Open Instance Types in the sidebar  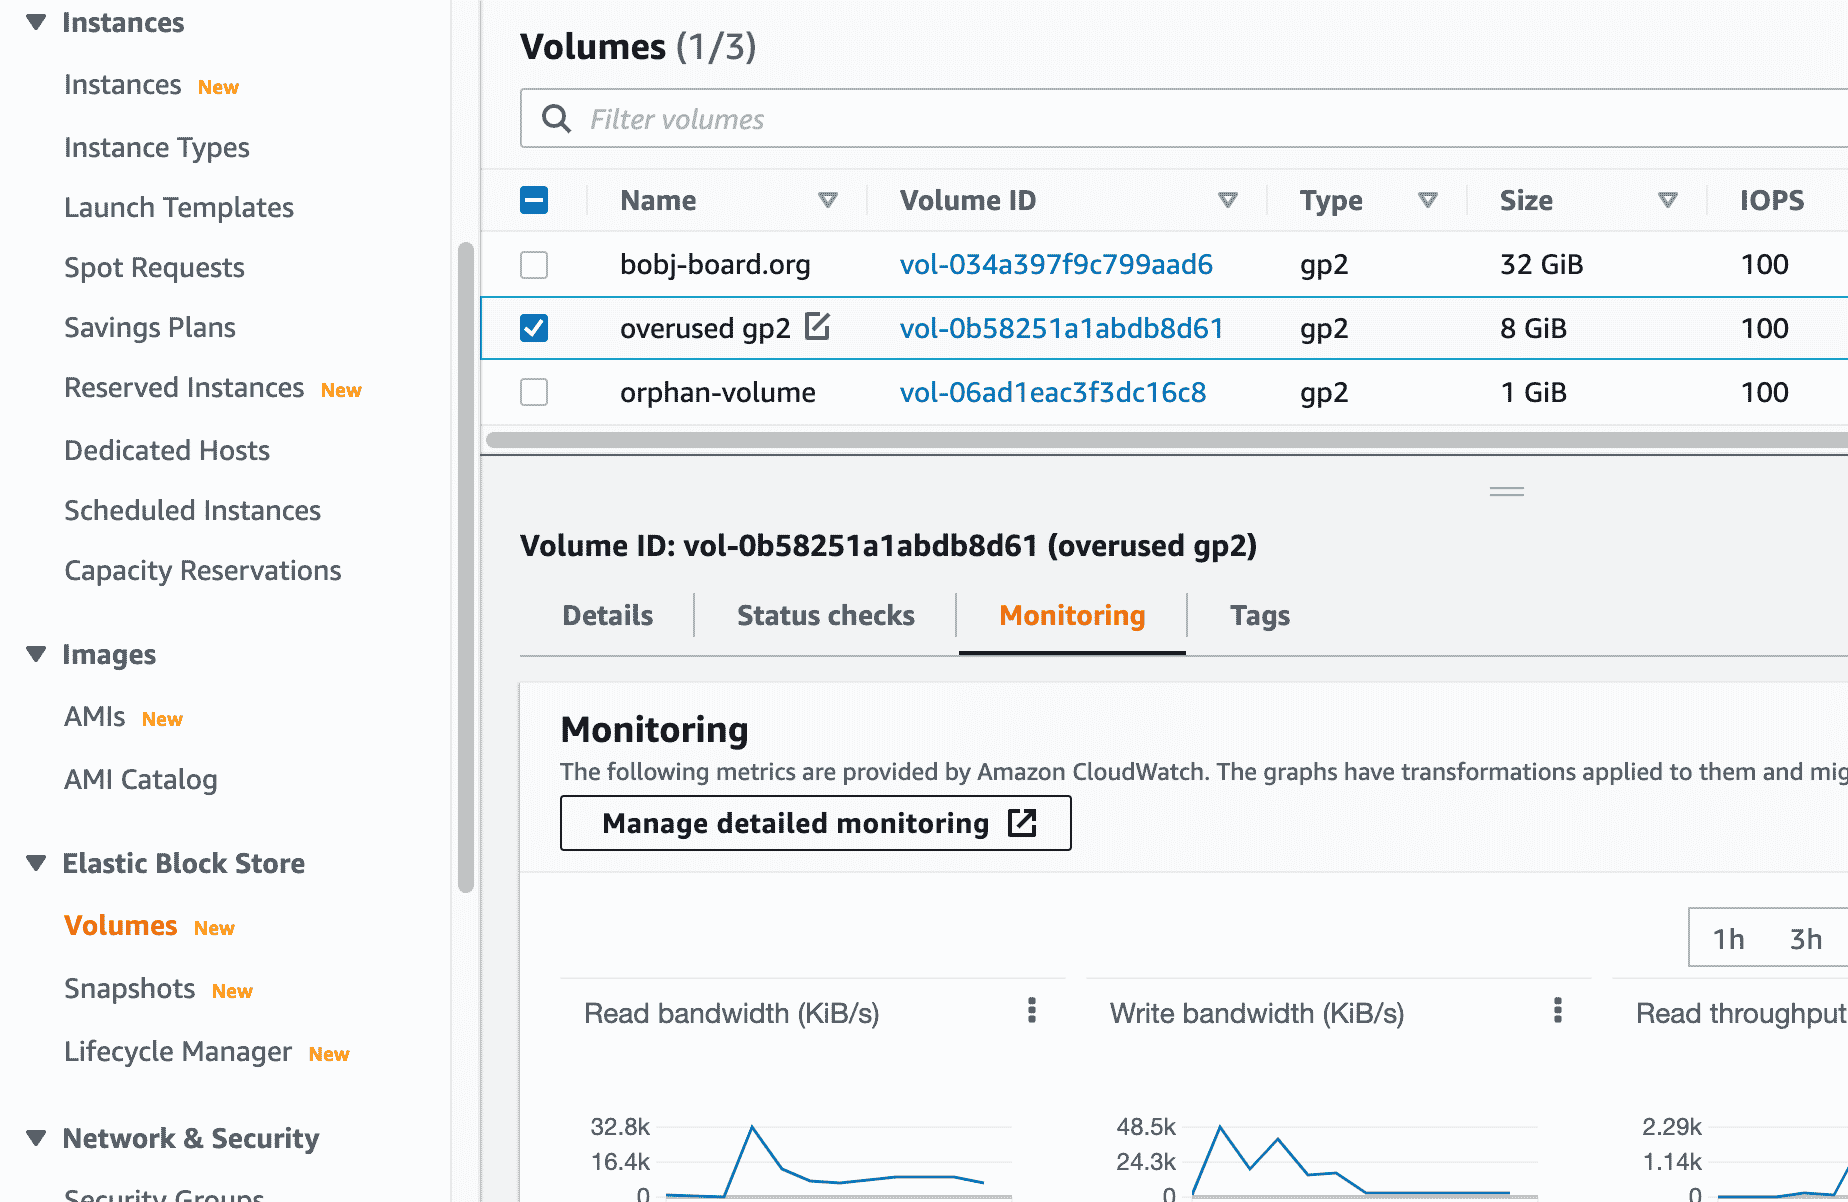click(156, 148)
